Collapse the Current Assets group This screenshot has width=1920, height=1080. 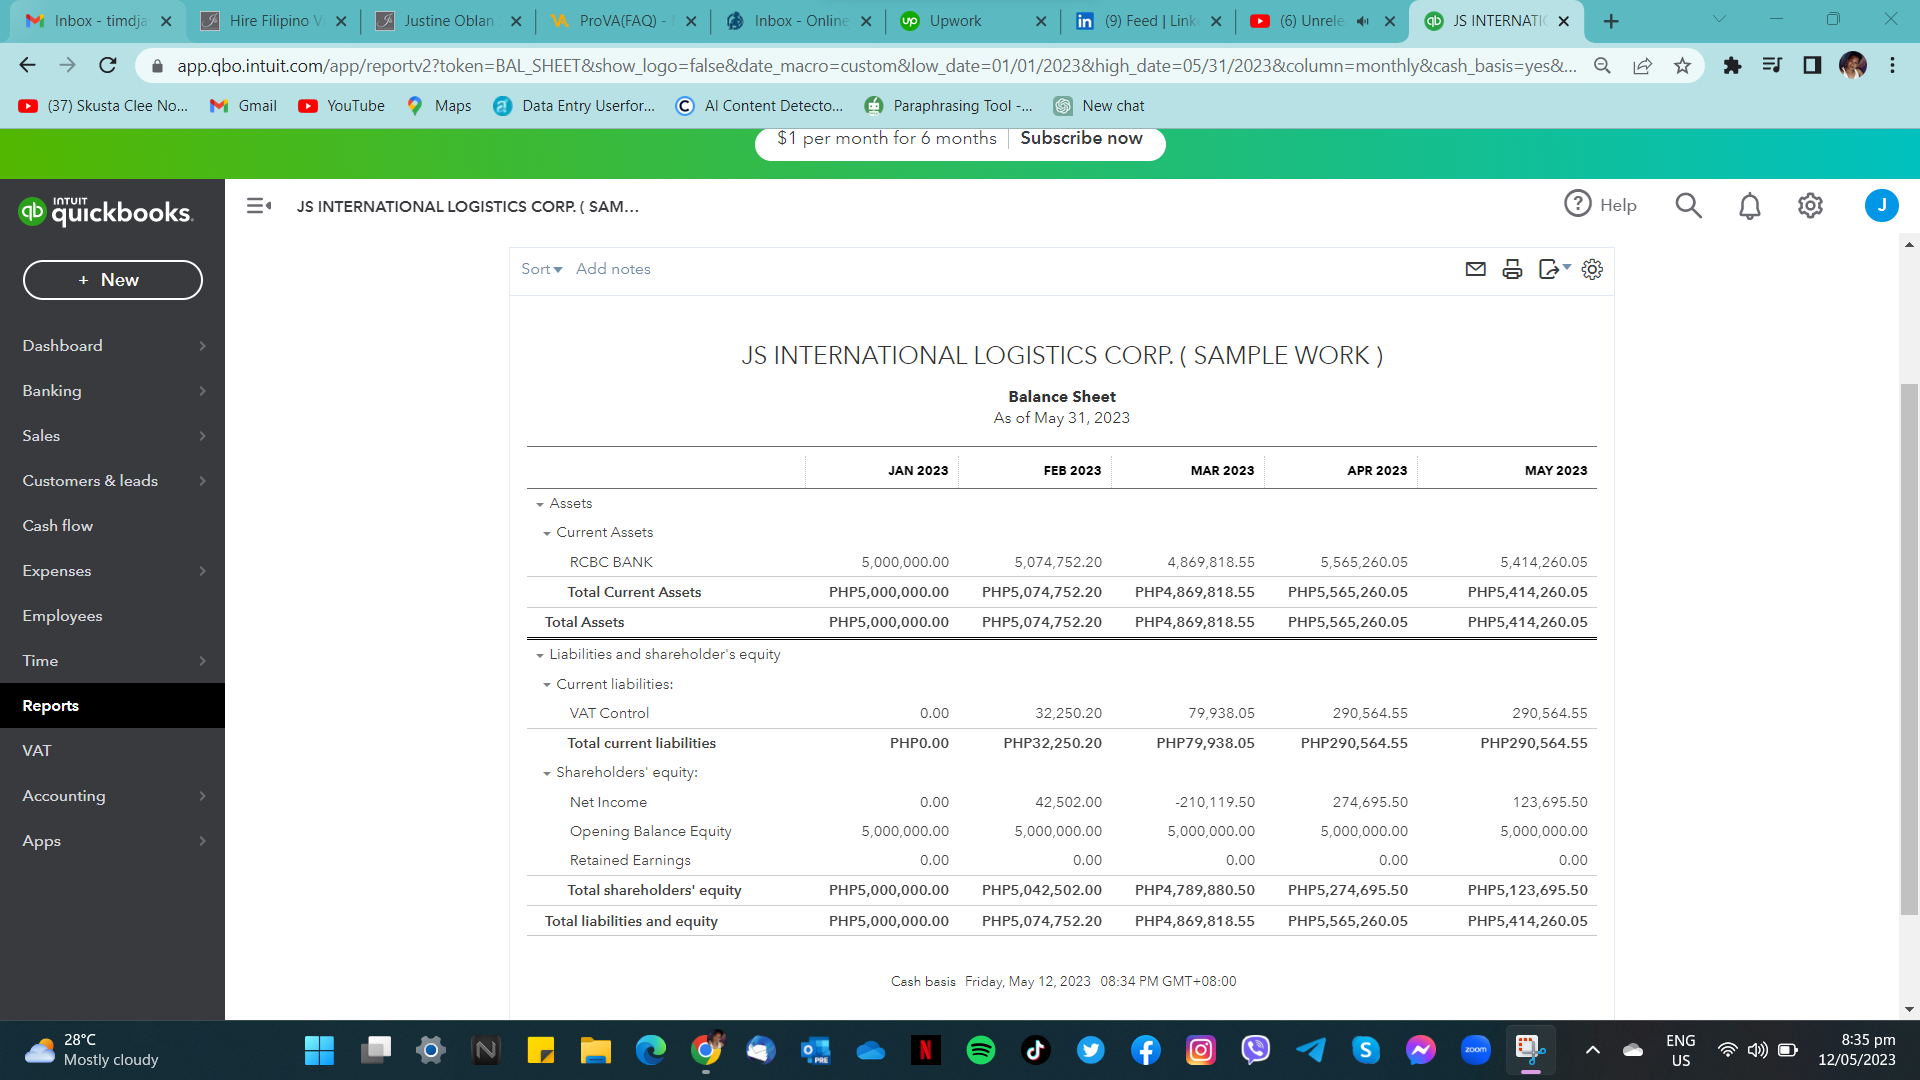click(547, 533)
